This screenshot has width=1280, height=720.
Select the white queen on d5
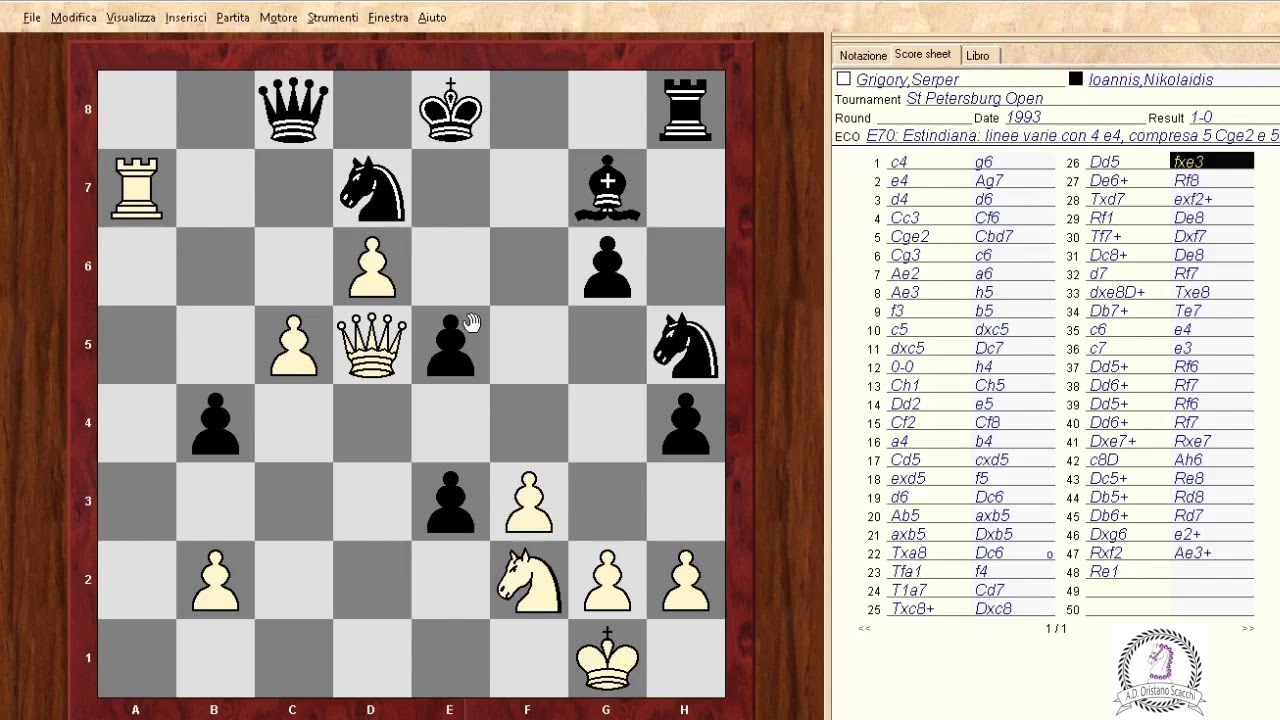(x=372, y=345)
